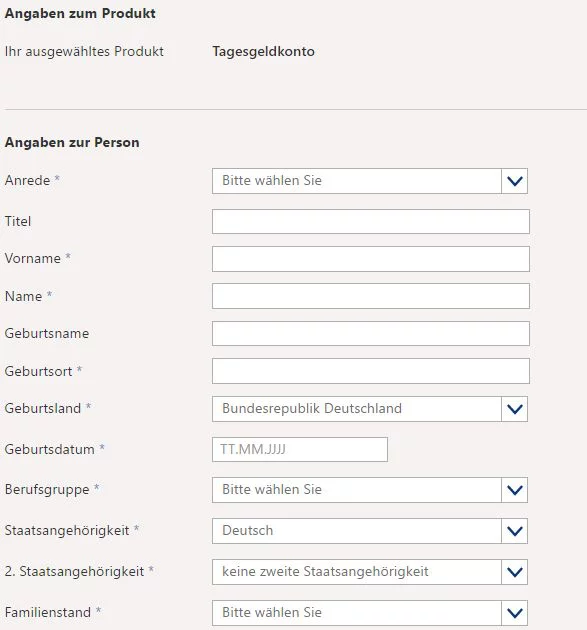Click the Familienstand chevron arrow
Image resolution: width=587 pixels, height=630 pixels.
click(515, 613)
